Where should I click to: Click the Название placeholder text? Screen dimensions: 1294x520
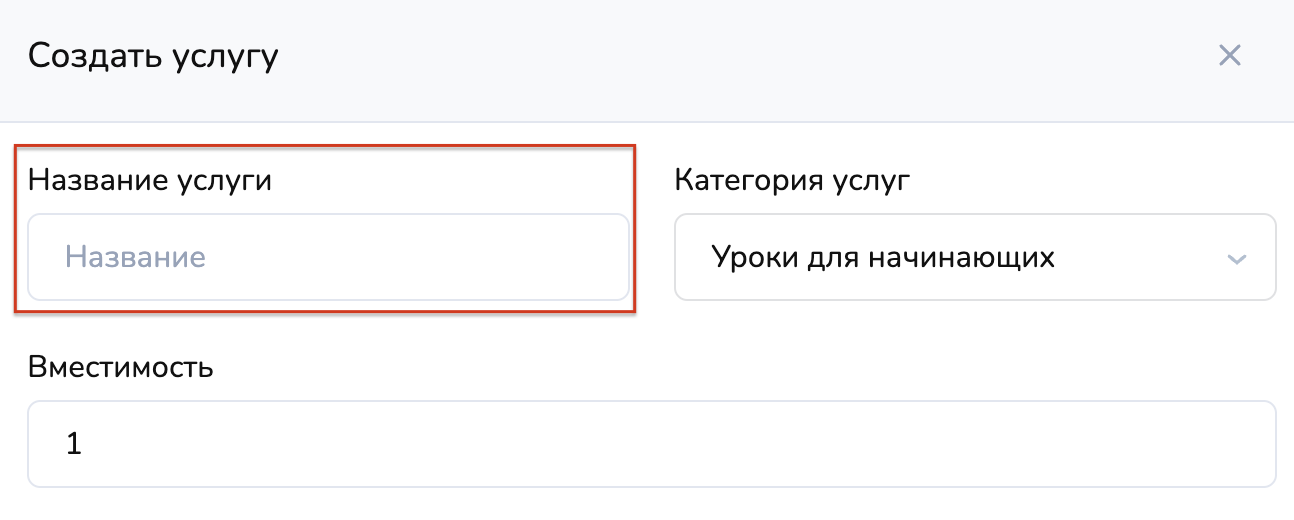(135, 258)
